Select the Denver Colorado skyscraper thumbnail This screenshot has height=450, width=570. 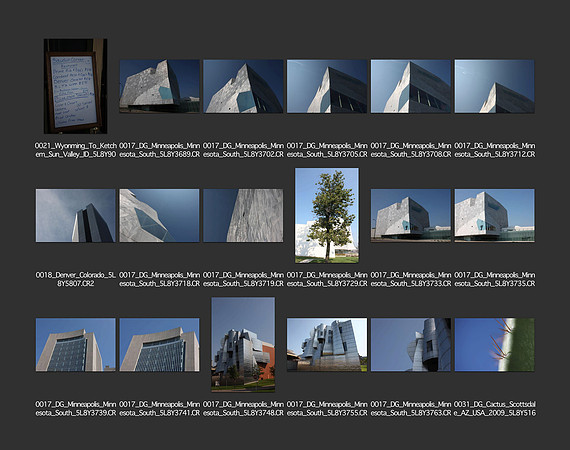coord(76,216)
